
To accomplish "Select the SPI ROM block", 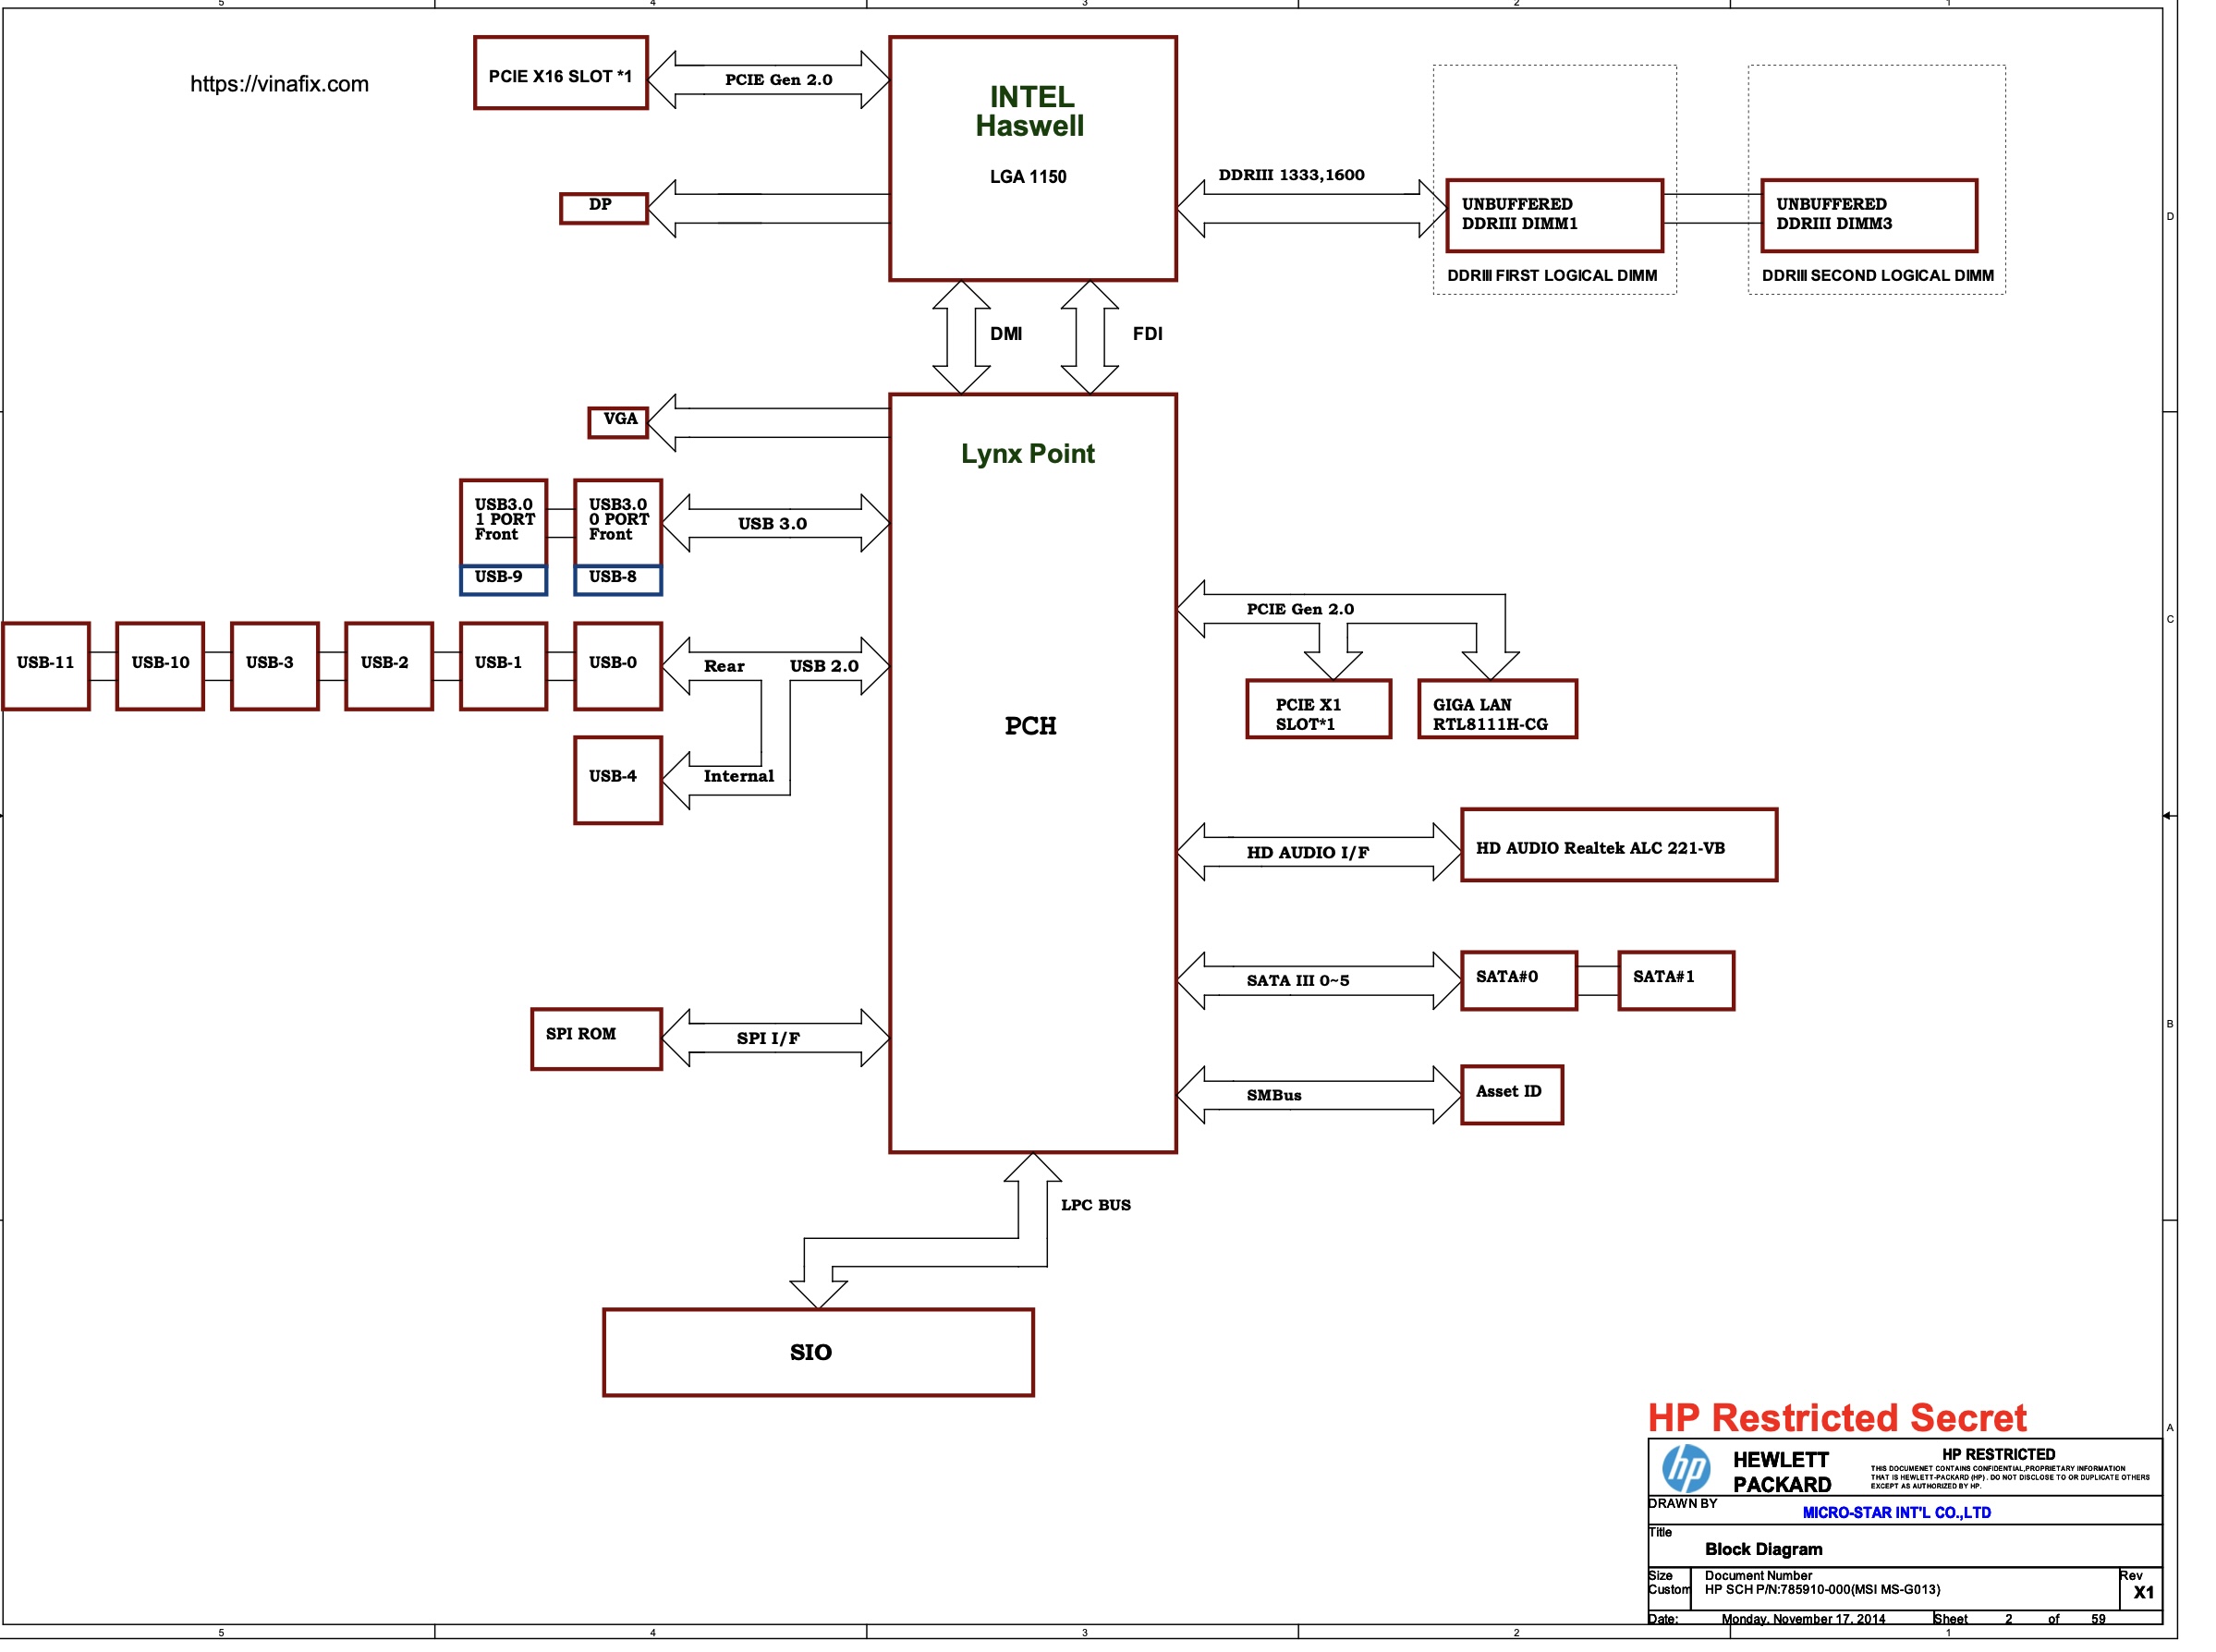I will click(x=596, y=1039).
